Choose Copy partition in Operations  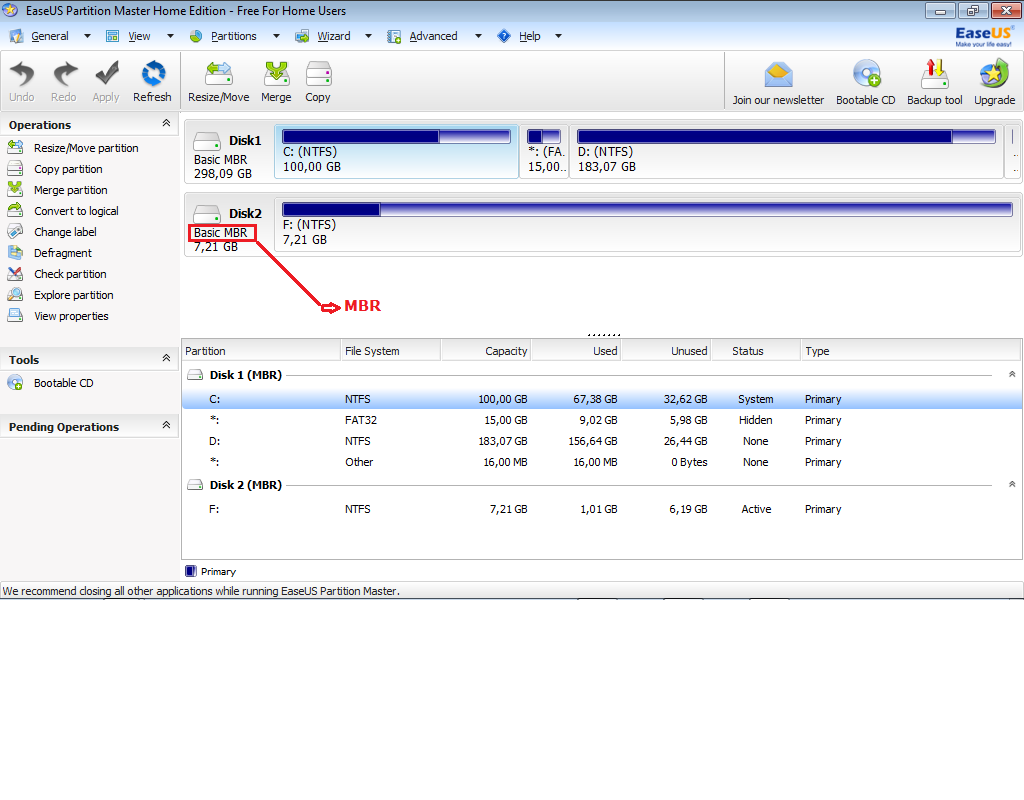point(68,169)
